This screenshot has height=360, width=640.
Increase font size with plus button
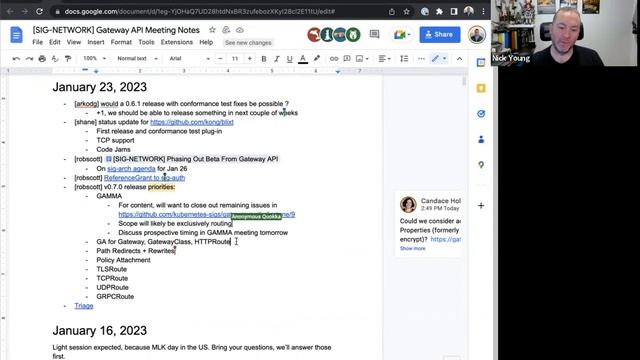pyautogui.click(x=249, y=59)
